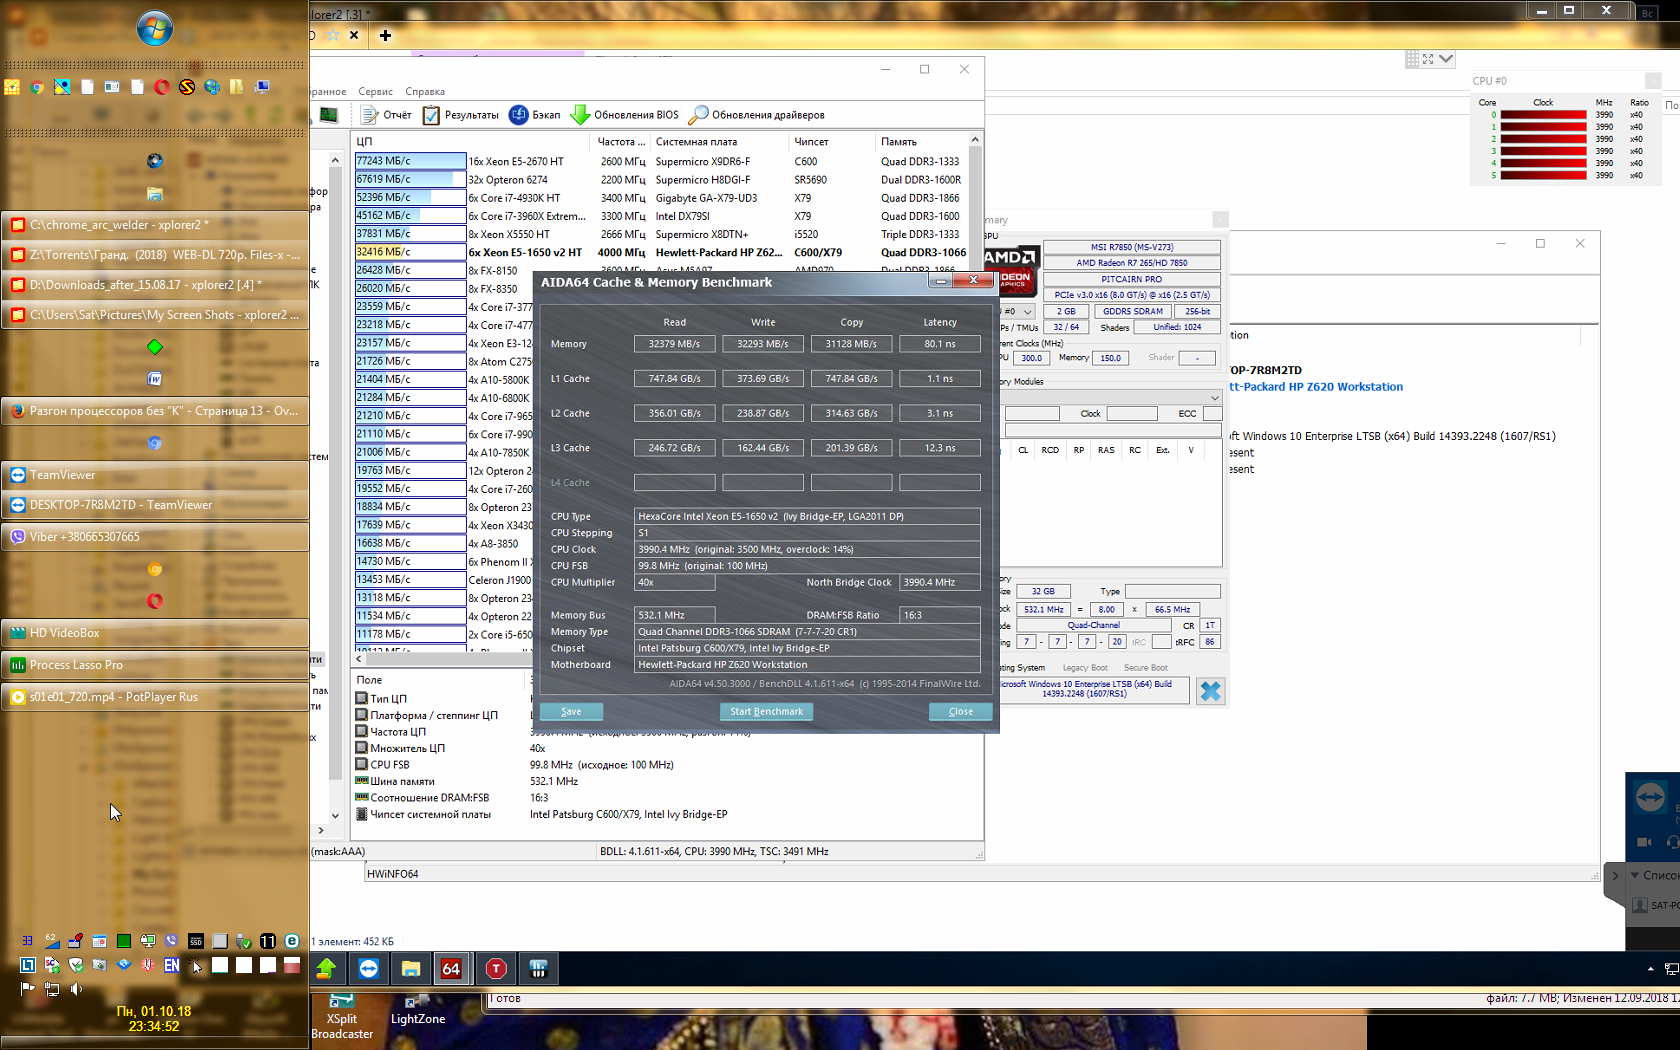Open the globe with music note shortcut
The height and width of the screenshot is (1050, 1680).
coord(212,87)
